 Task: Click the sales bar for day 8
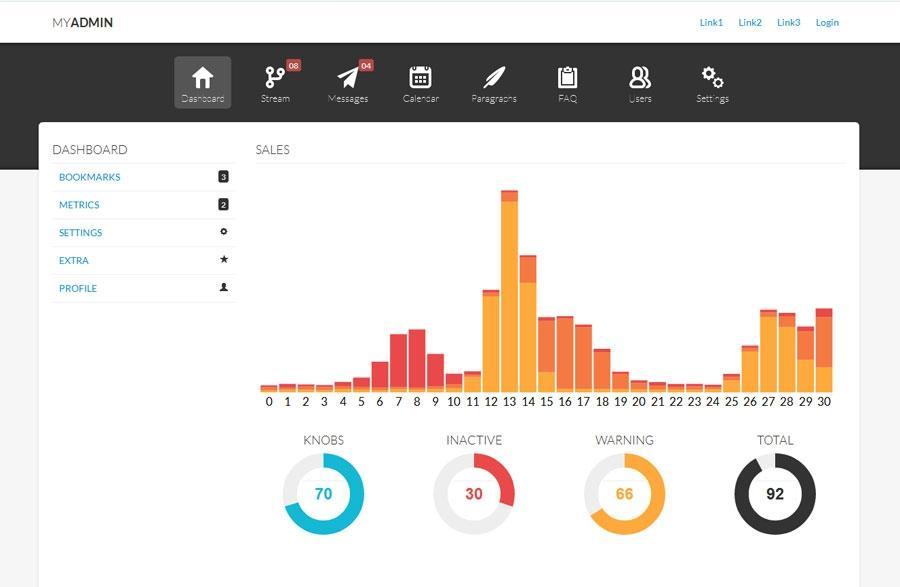point(417,361)
